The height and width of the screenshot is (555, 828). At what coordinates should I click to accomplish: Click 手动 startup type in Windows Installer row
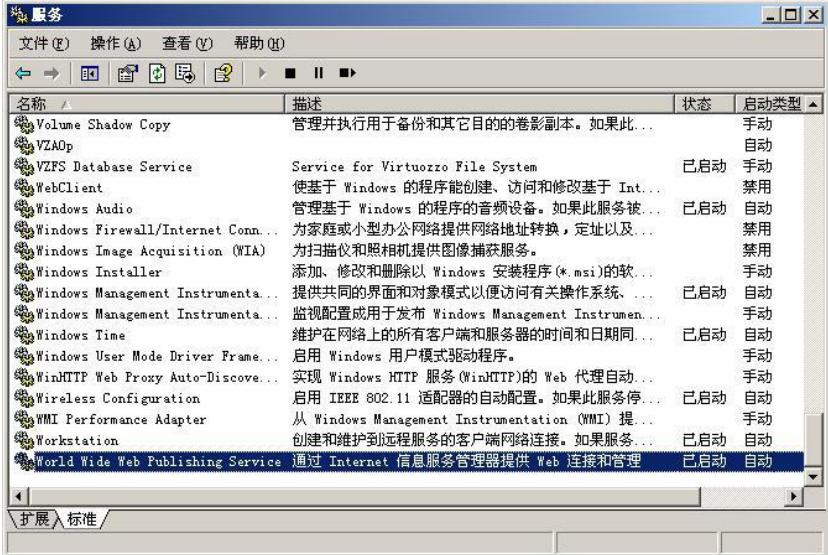[x=757, y=272]
